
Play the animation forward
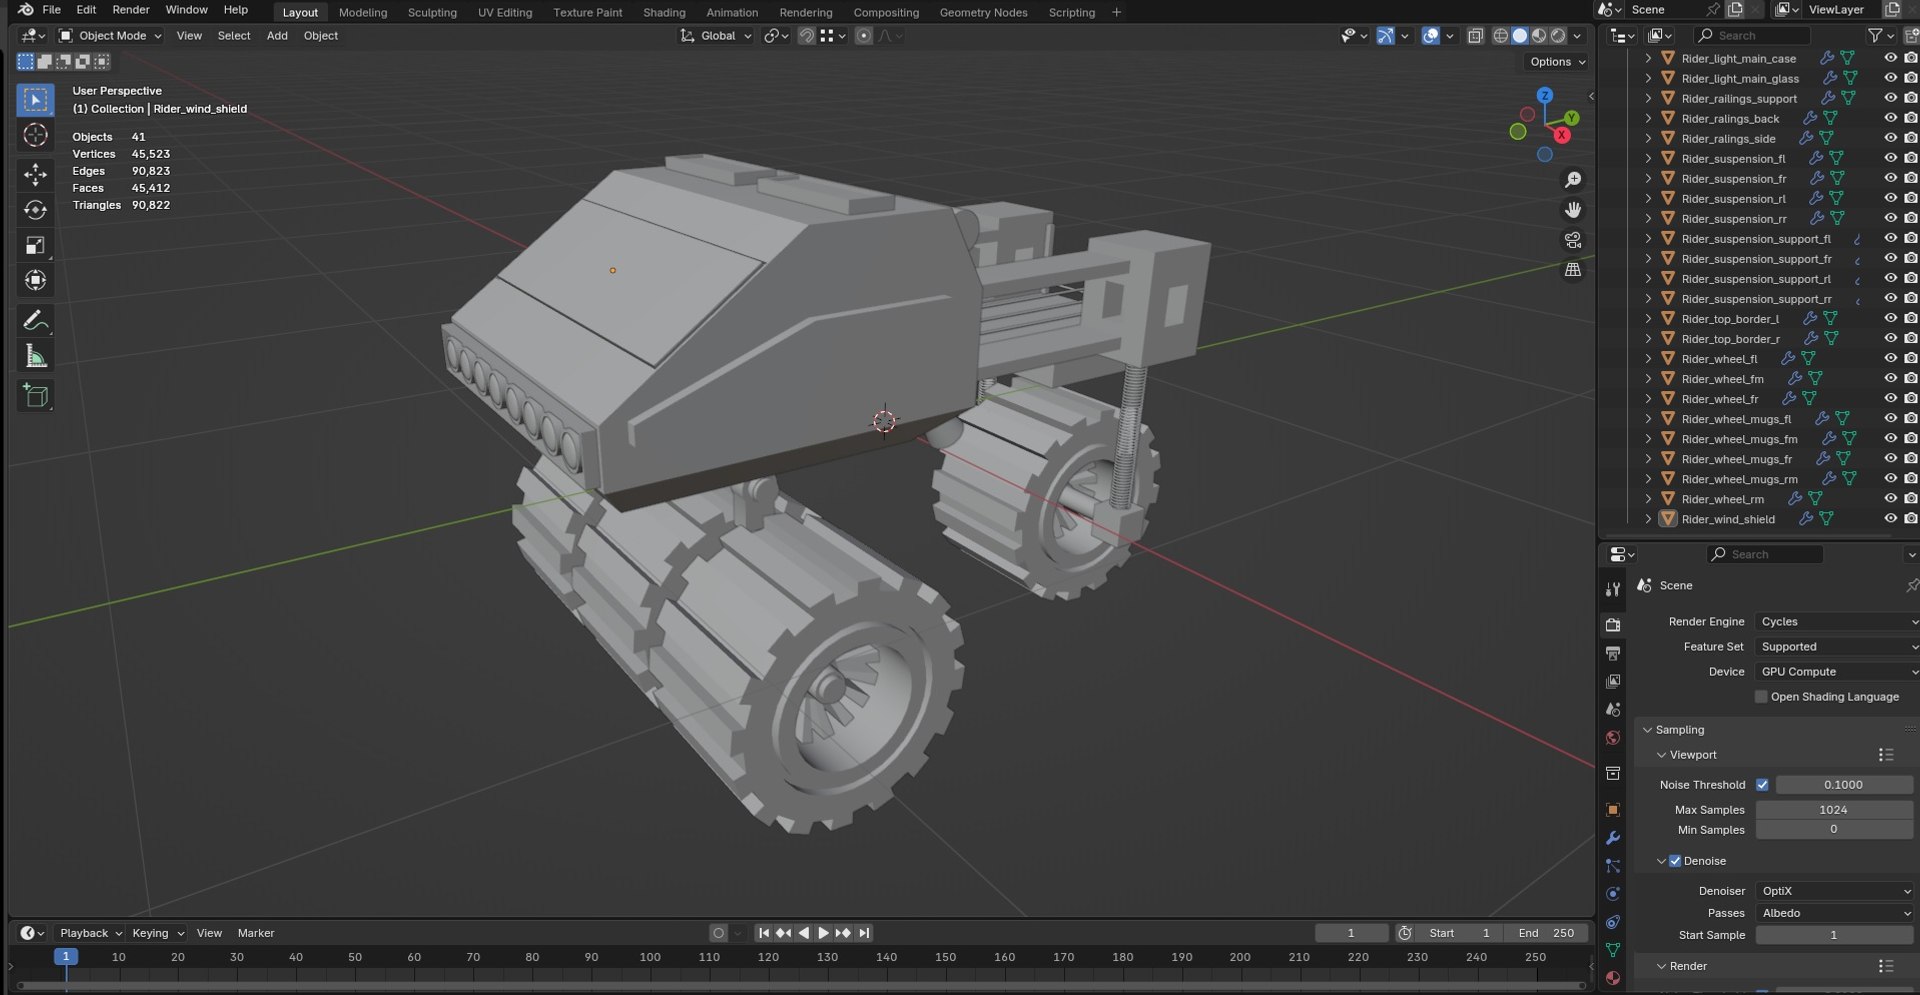pos(823,933)
